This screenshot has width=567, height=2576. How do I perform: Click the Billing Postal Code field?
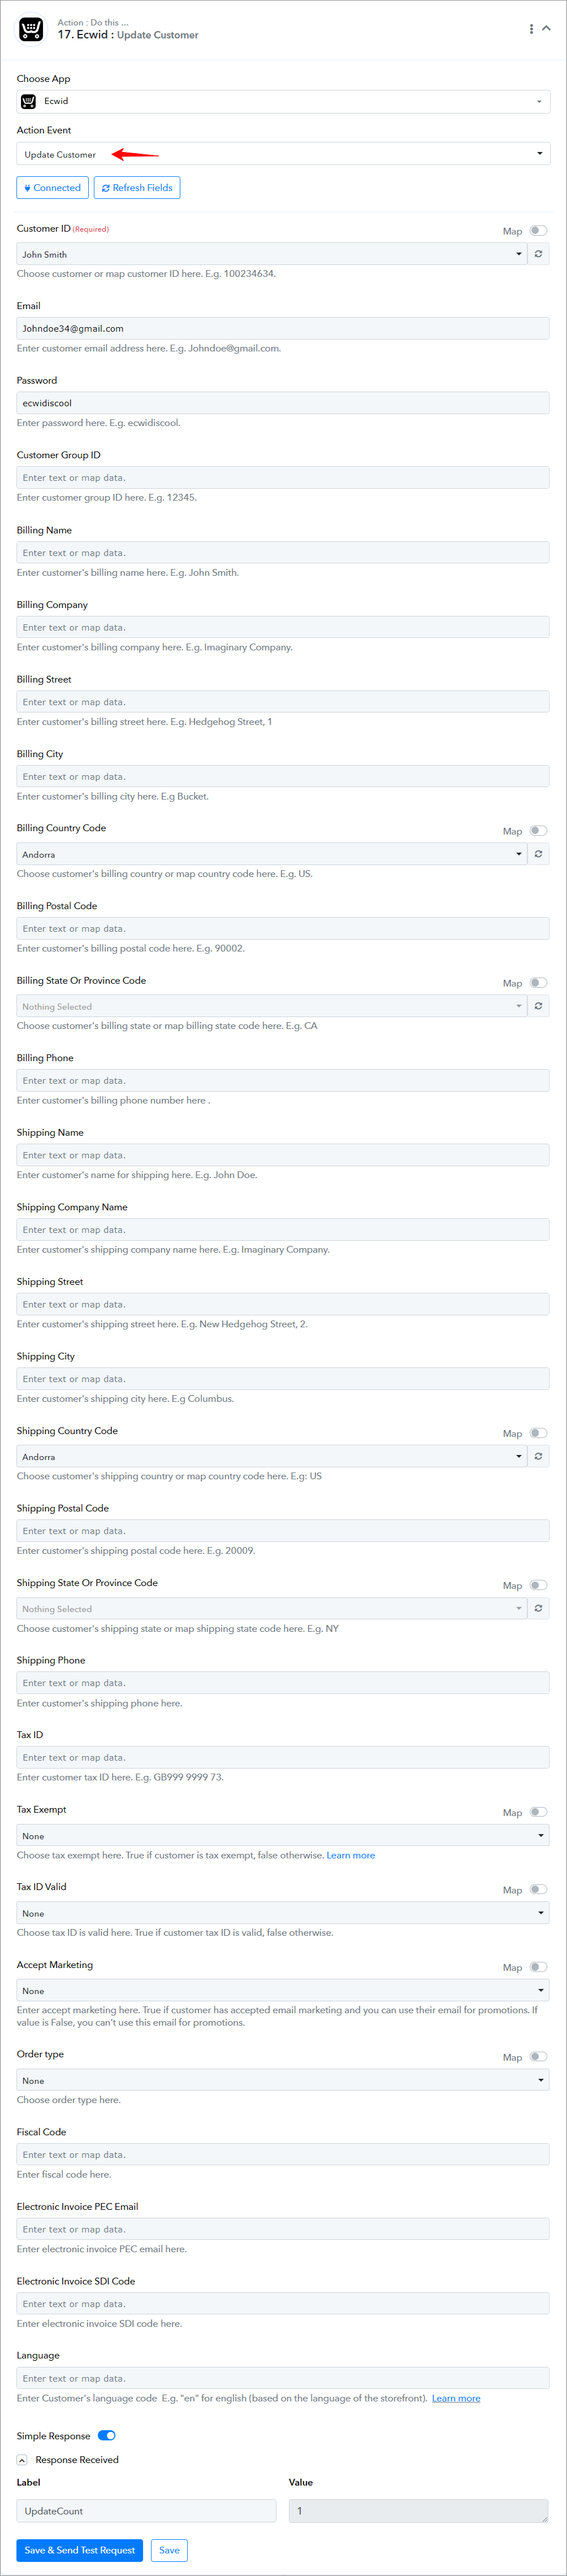(x=283, y=928)
